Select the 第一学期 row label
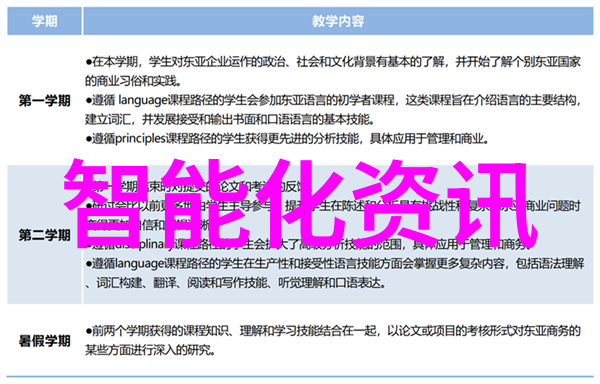This screenshot has width=600, height=384. [x=45, y=101]
